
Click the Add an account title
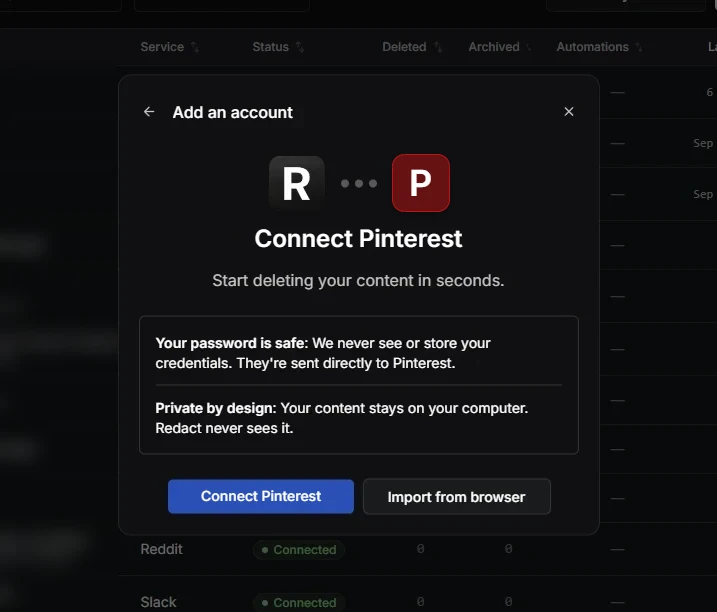(x=233, y=113)
